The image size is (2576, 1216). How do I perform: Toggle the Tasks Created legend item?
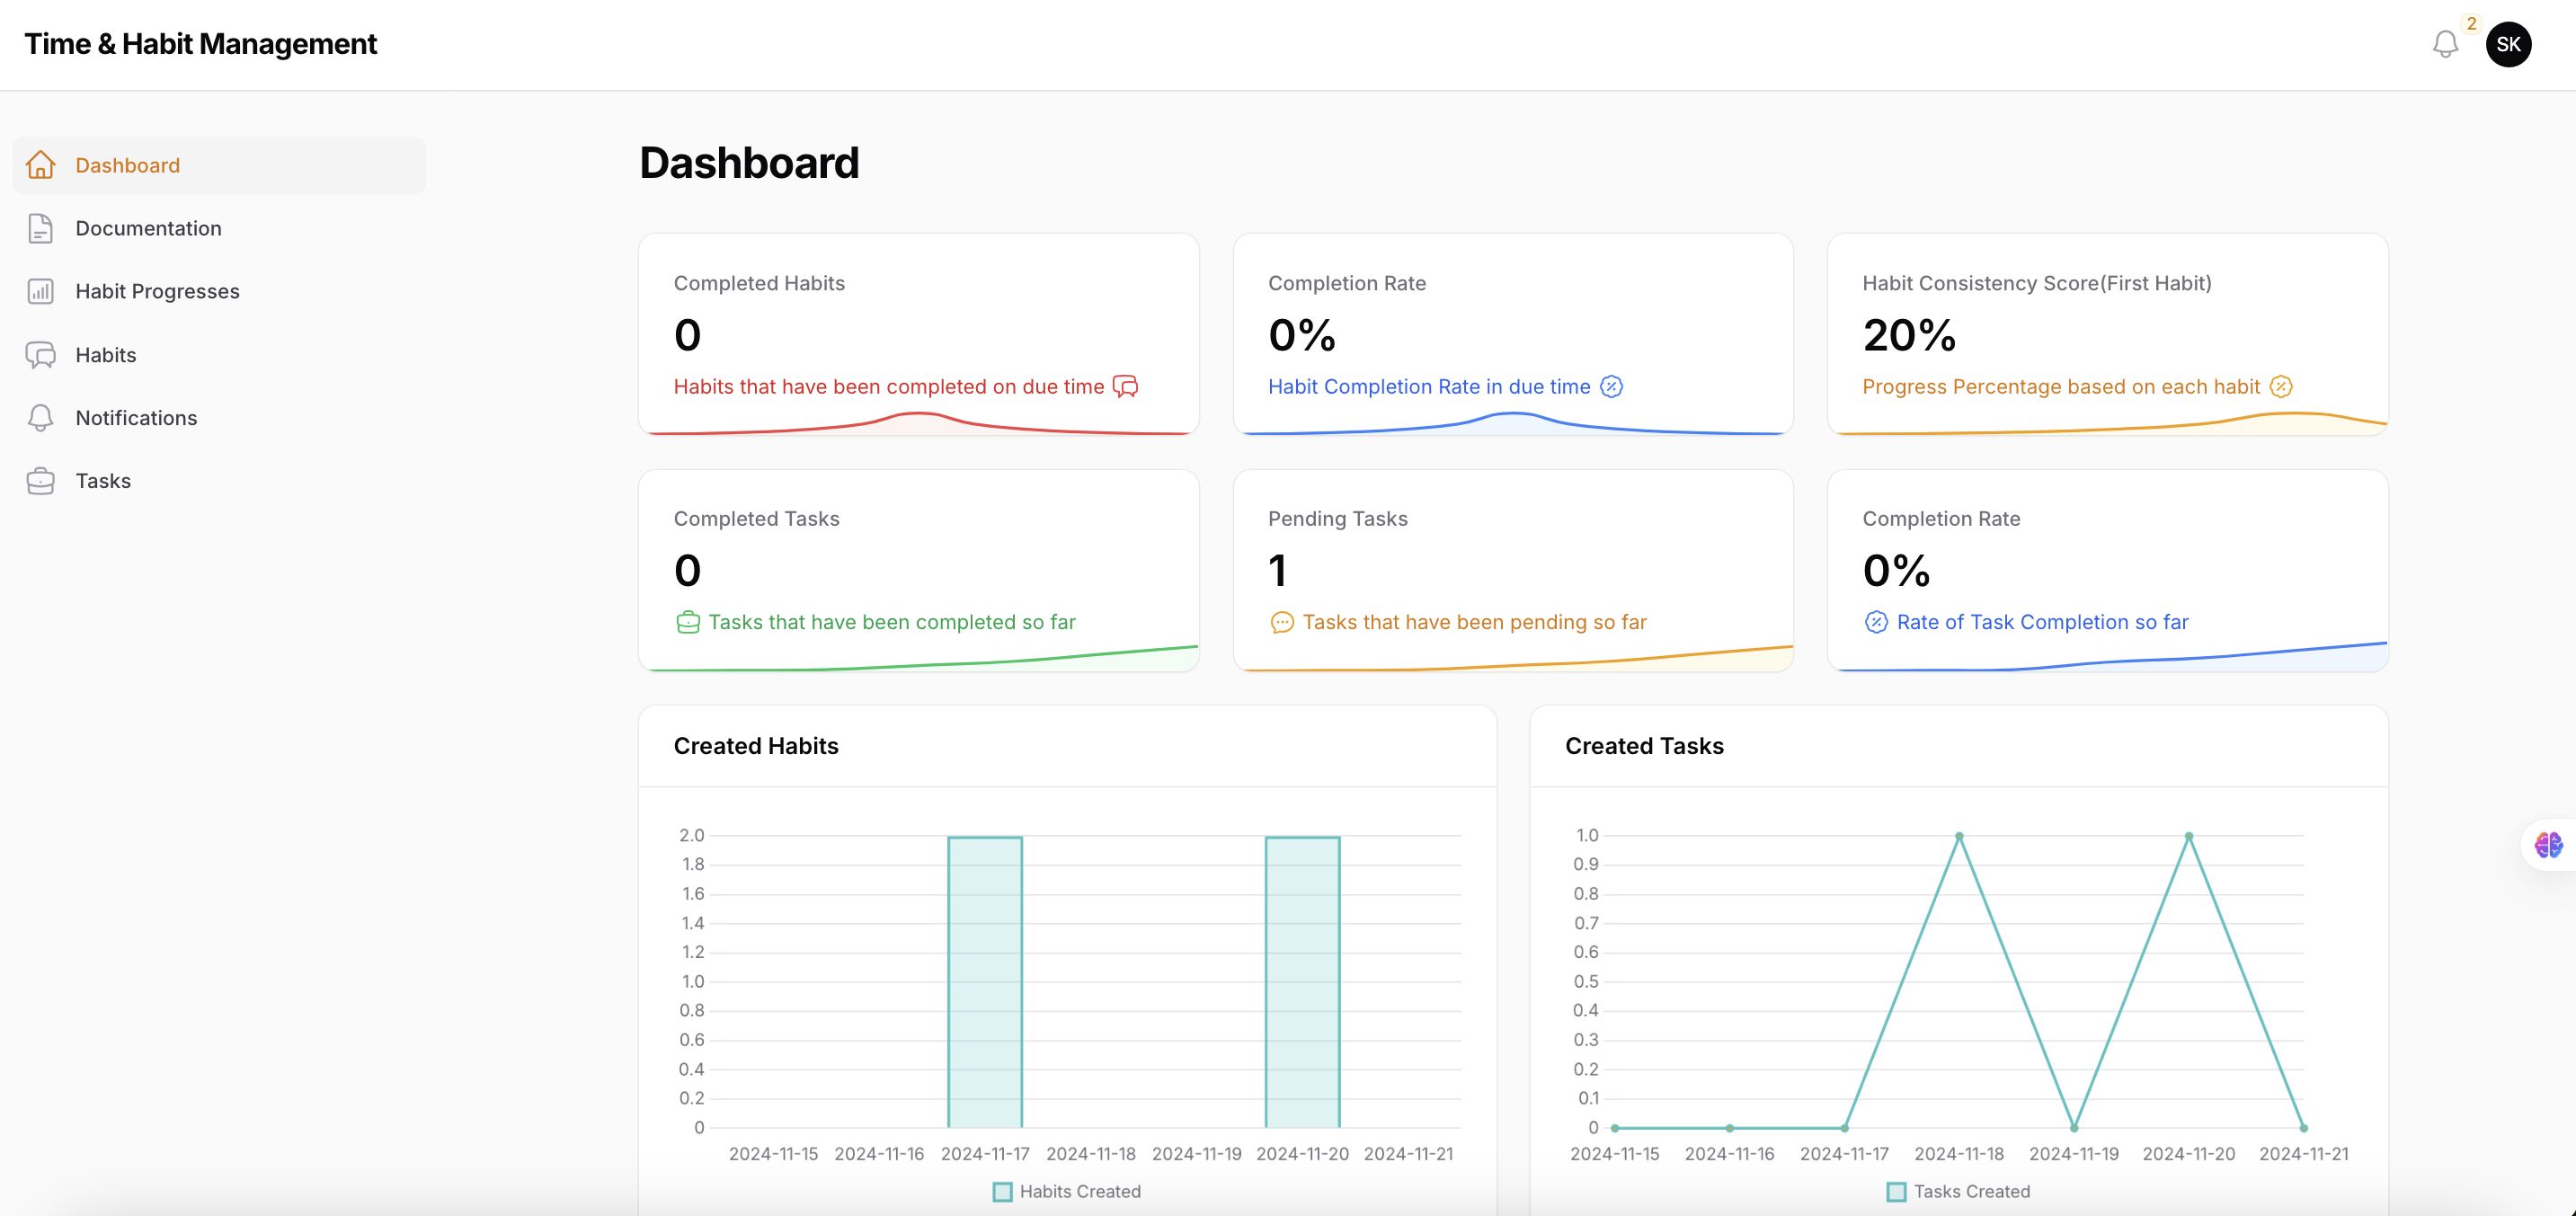[x=1958, y=1191]
